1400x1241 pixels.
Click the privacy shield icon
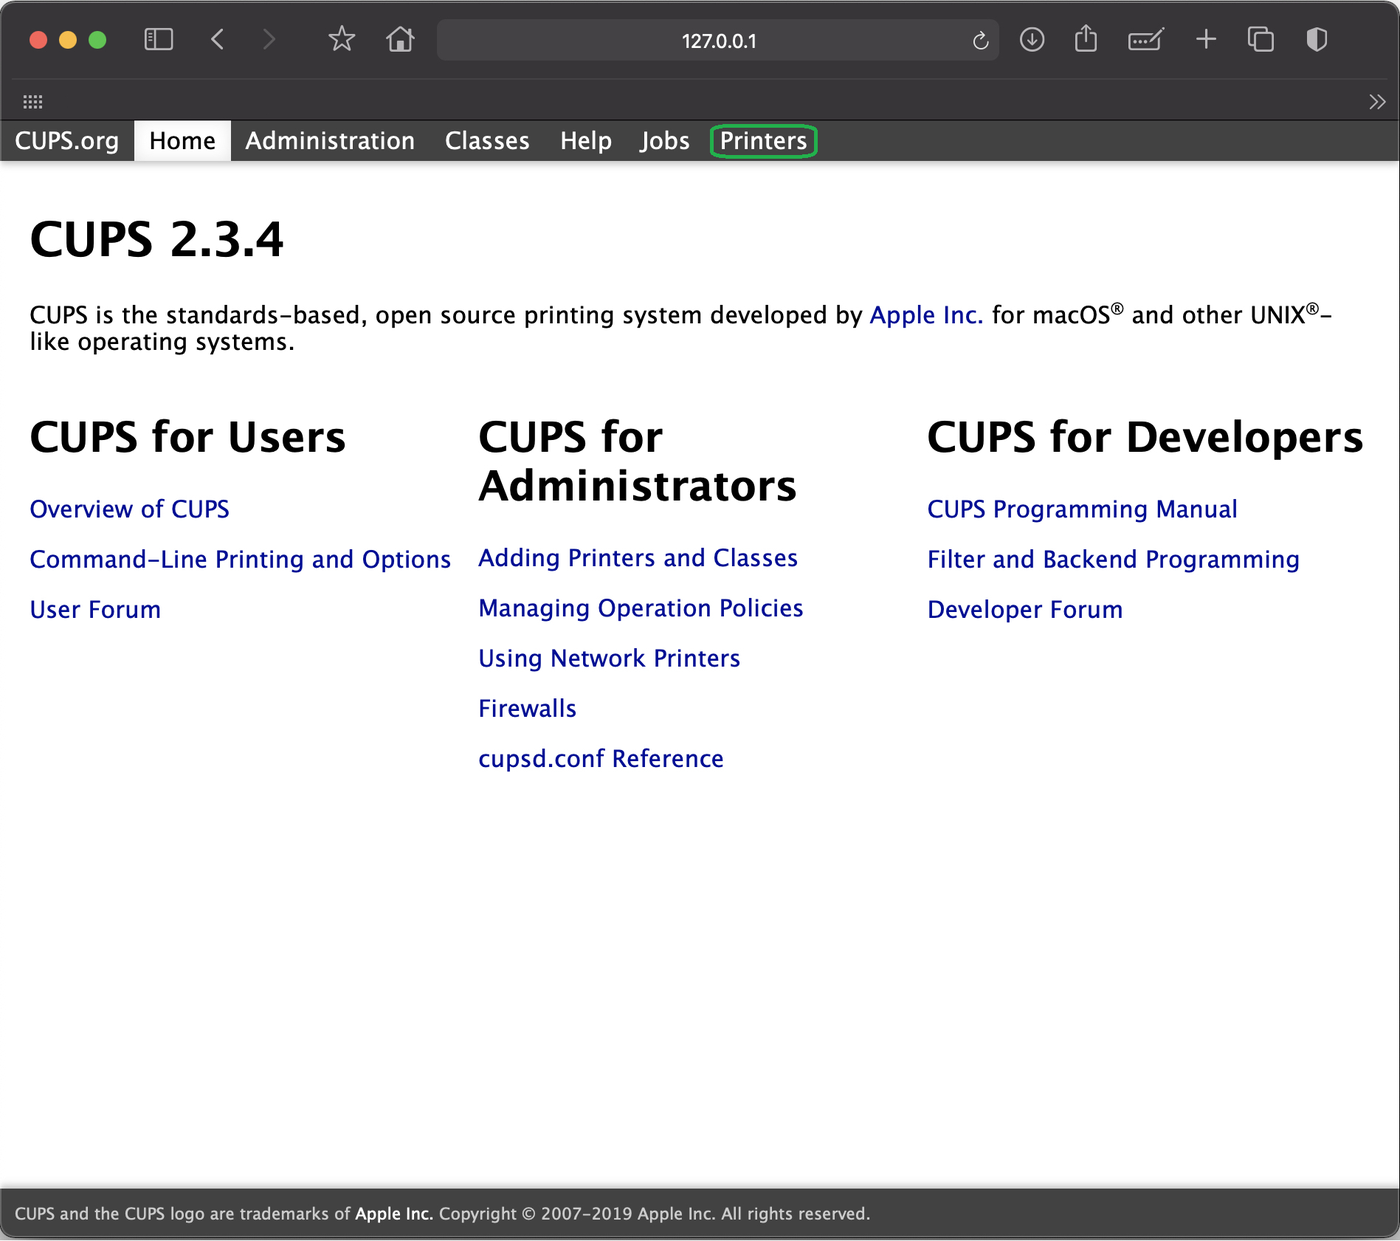click(x=1317, y=40)
